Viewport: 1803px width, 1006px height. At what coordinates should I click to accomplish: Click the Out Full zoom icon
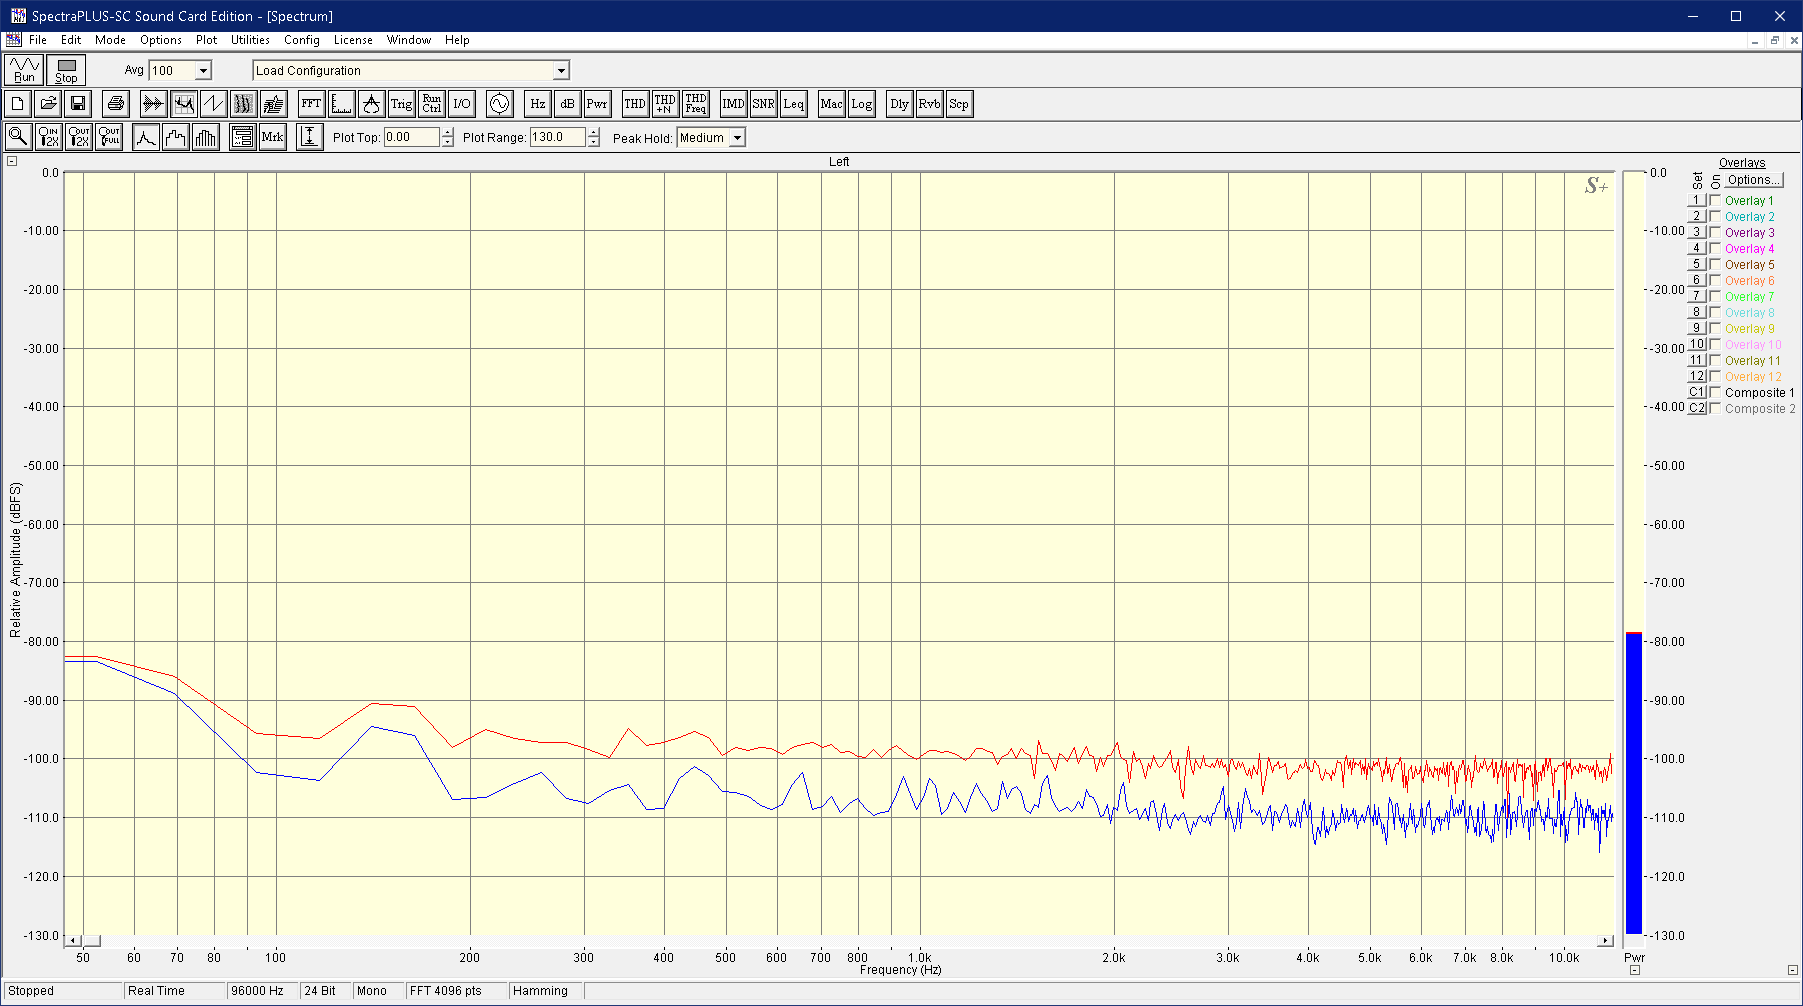(x=108, y=137)
